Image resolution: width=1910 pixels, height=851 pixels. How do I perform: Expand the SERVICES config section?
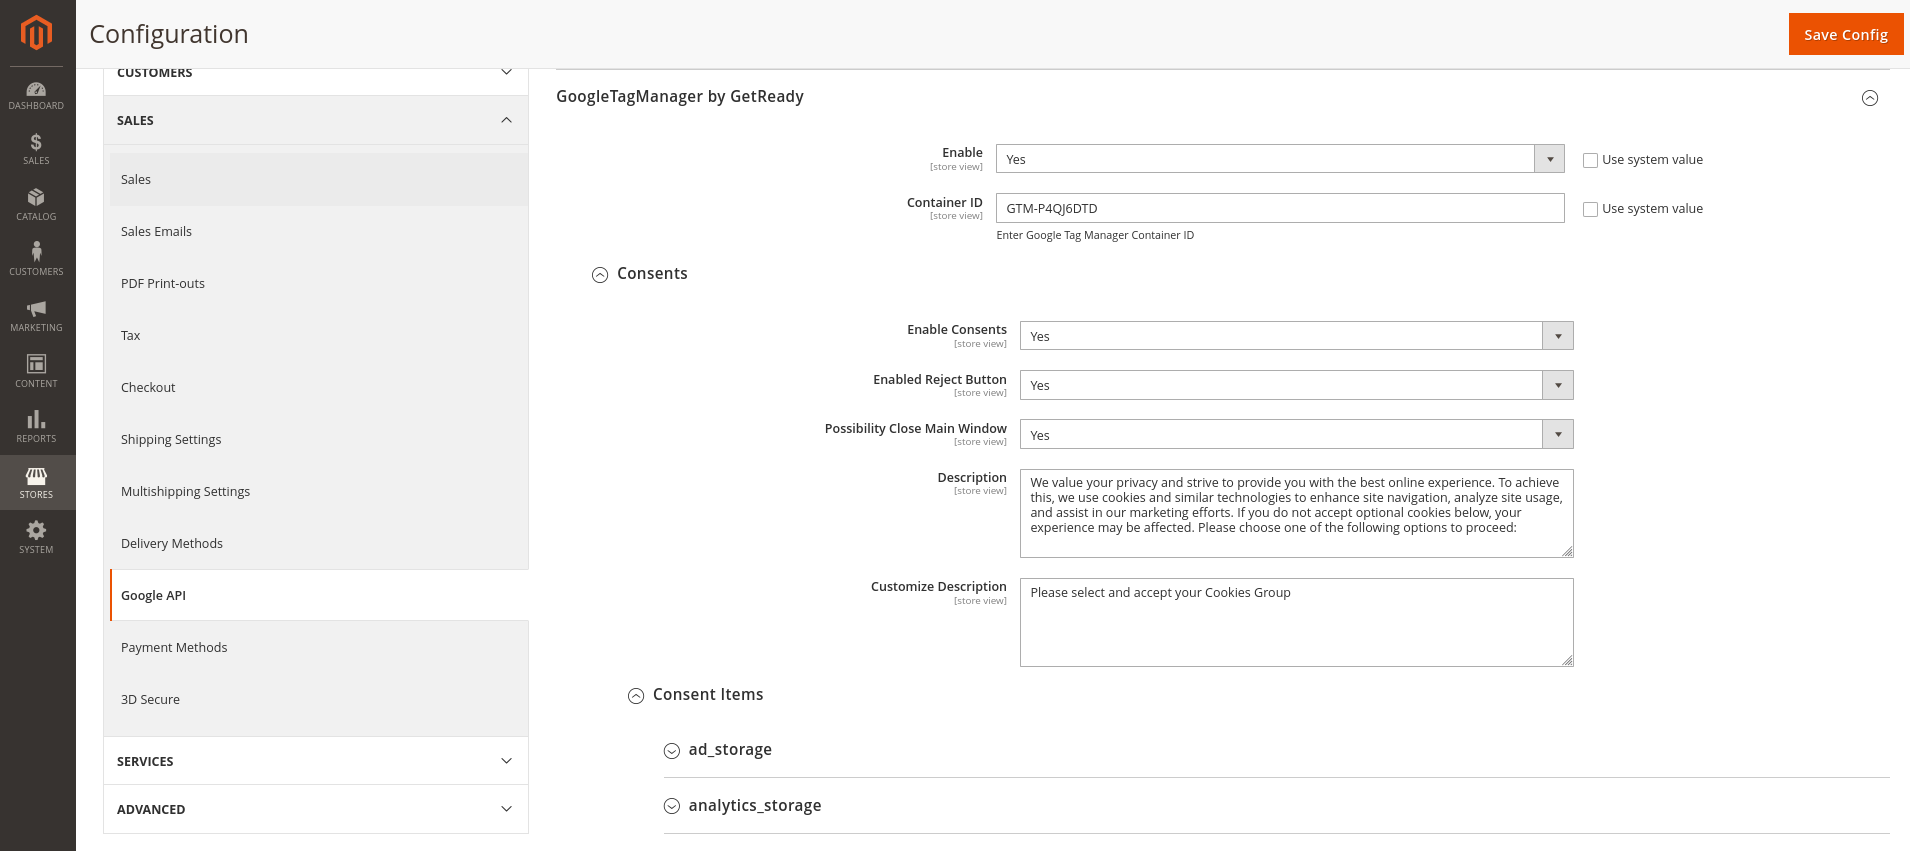coord(316,761)
